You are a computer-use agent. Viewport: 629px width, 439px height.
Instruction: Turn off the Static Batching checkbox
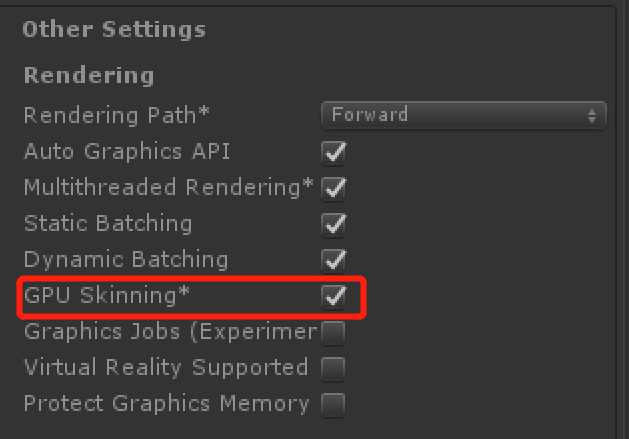click(x=334, y=224)
